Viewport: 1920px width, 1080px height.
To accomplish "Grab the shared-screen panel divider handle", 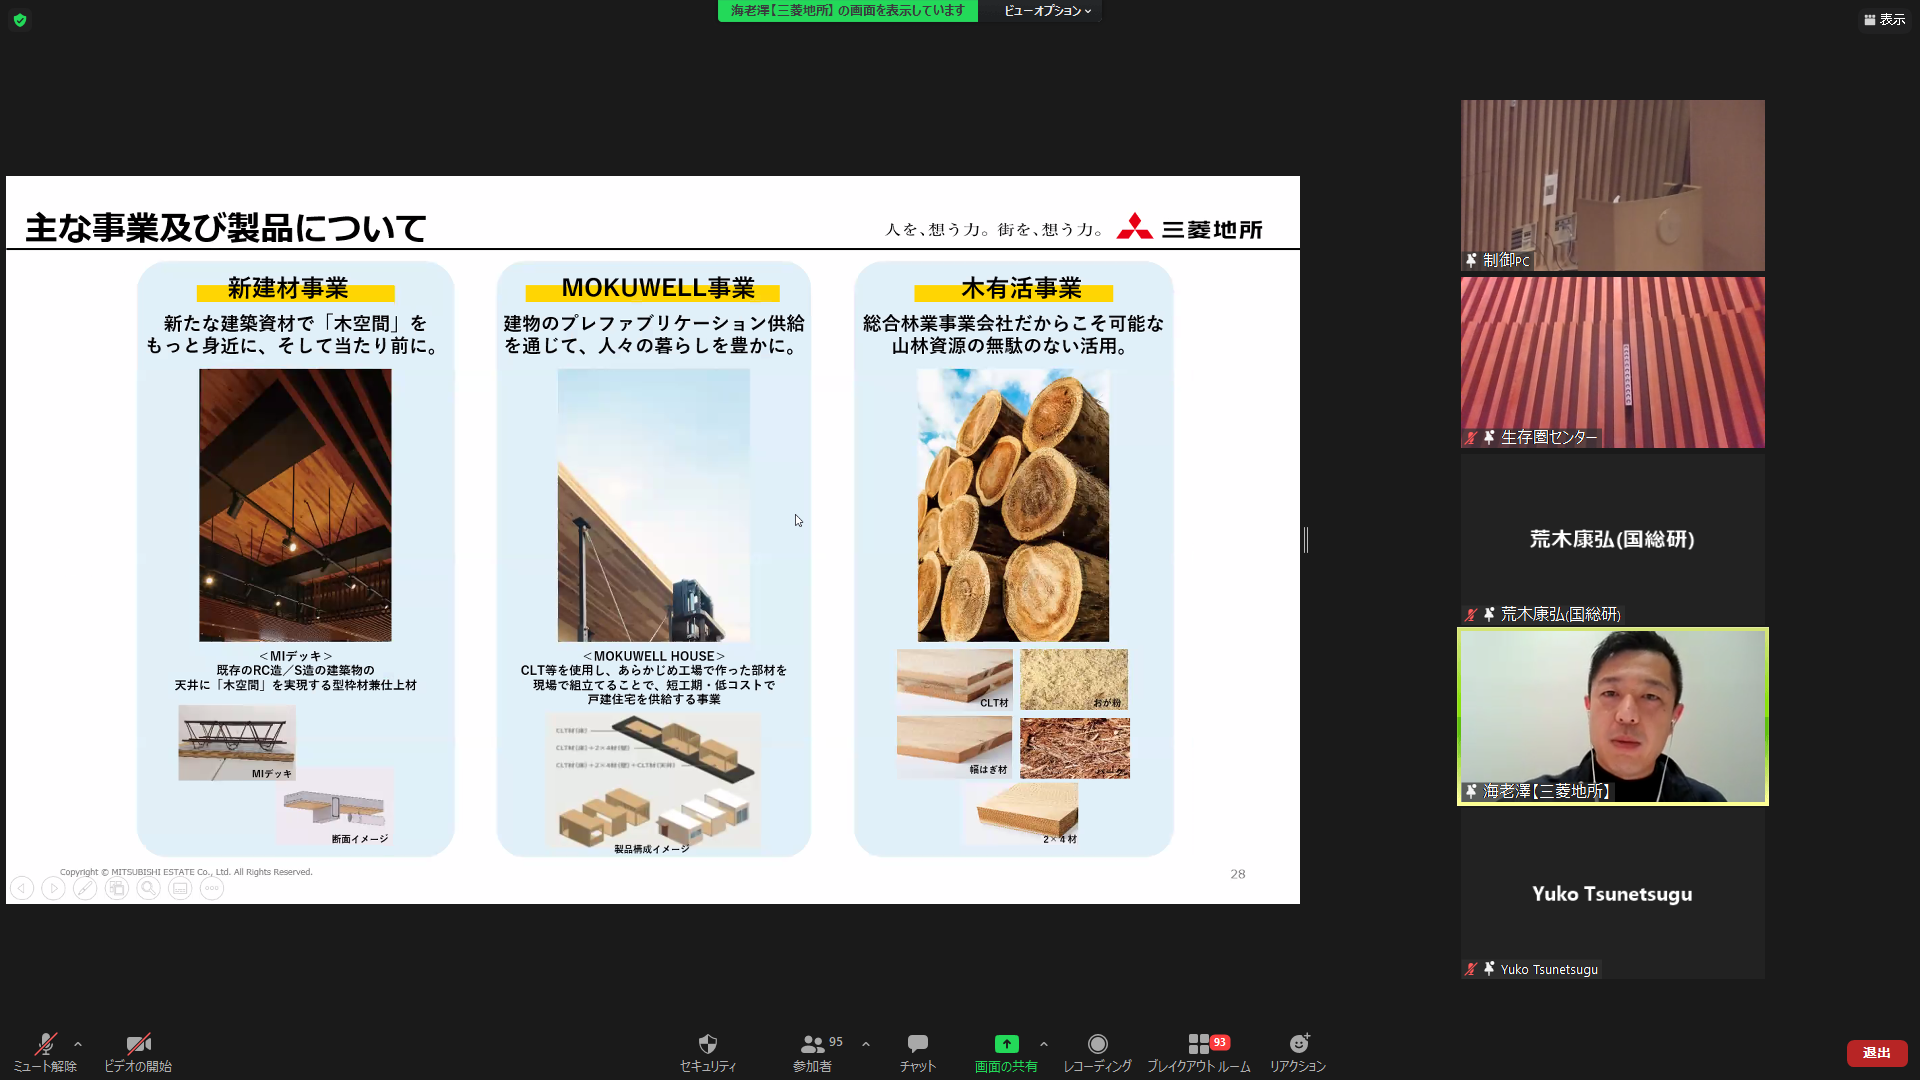I will pyautogui.click(x=1306, y=540).
